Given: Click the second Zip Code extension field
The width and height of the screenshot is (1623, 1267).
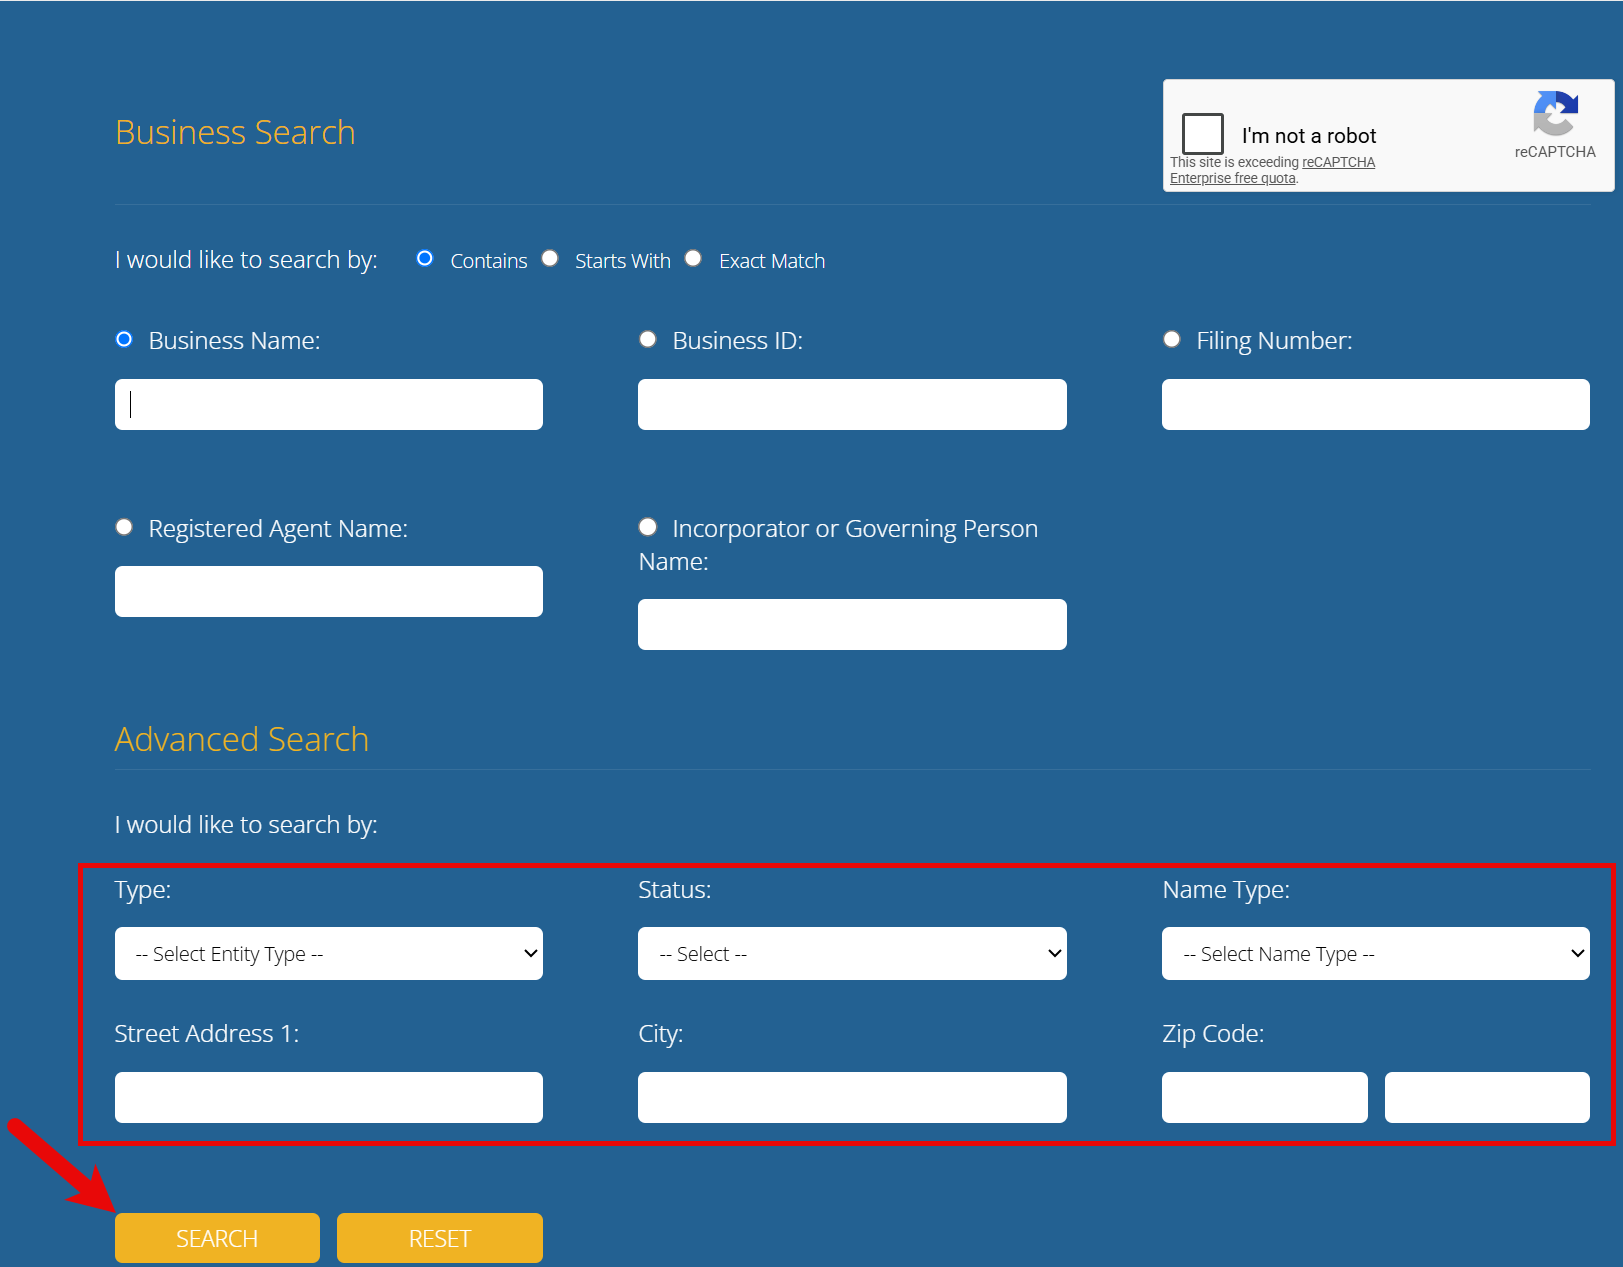Looking at the screenshot, I should 1487,1098.
